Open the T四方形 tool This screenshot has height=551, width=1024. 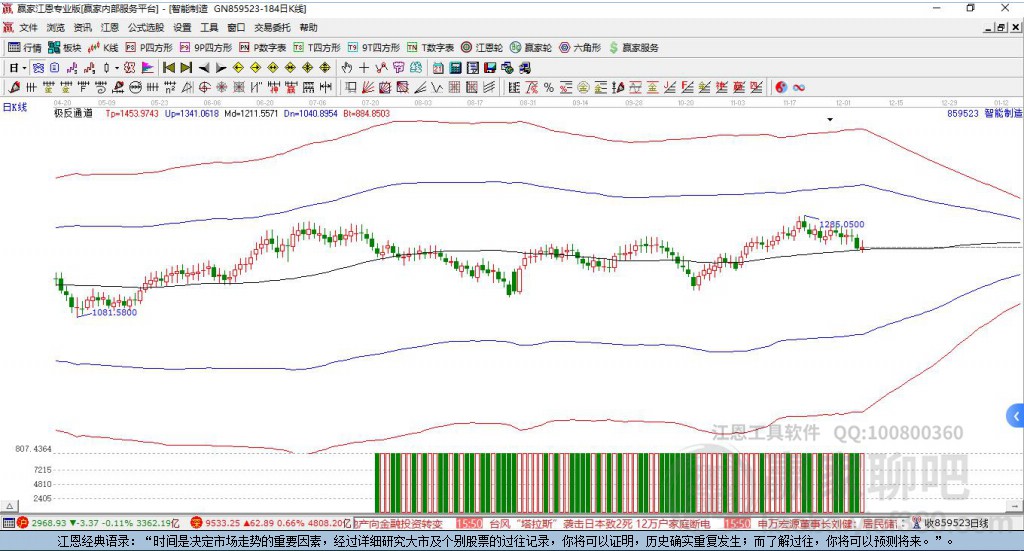point(317,48)
